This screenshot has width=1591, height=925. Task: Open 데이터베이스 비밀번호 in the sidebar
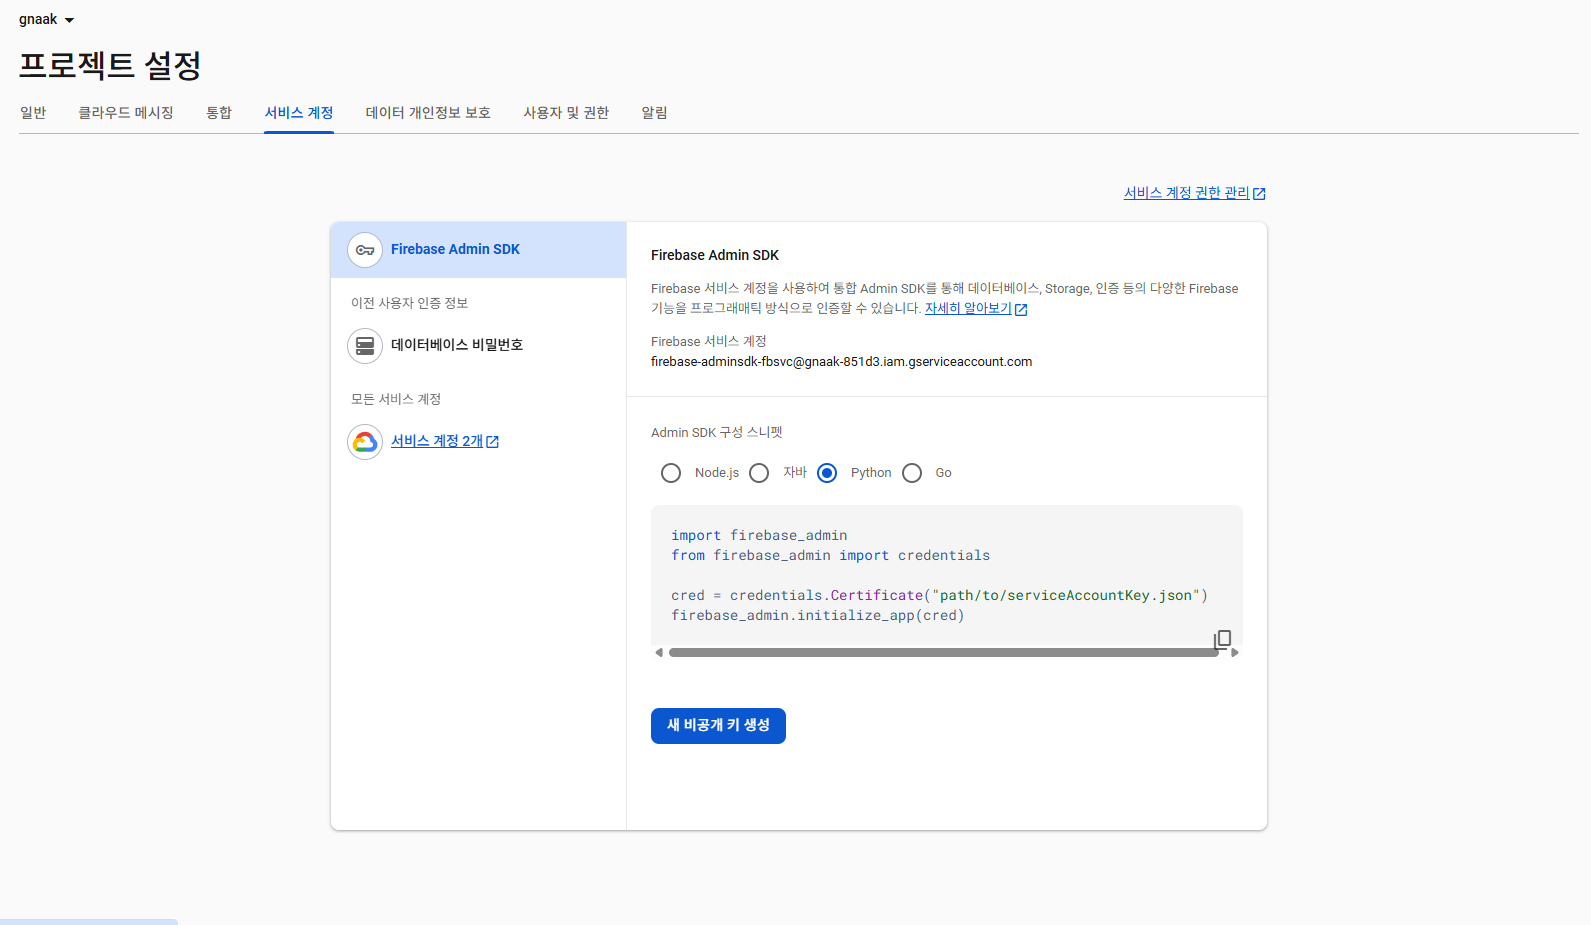pyautogui.click(x=457, y=345)
